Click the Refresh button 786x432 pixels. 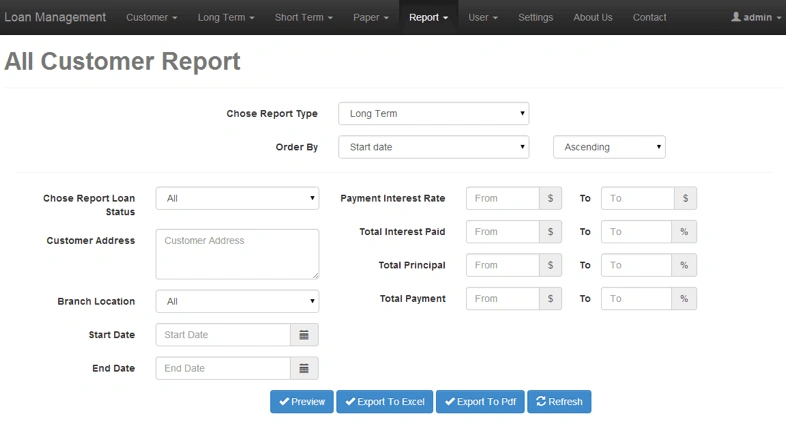coord(559,402)
